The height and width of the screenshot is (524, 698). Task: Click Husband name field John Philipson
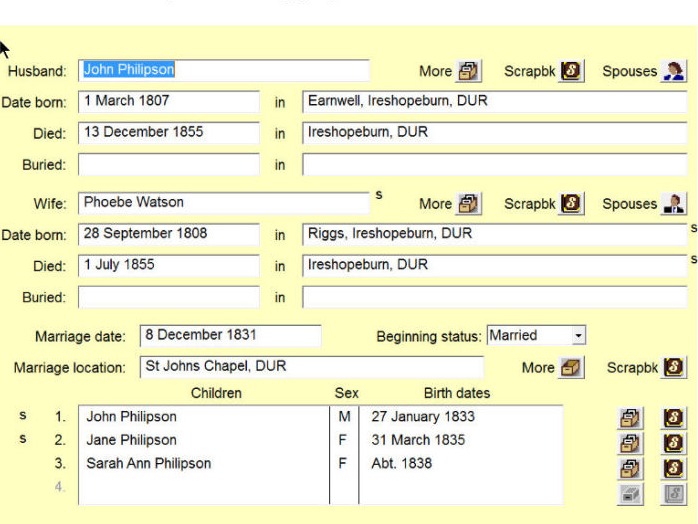click(223, 70)
